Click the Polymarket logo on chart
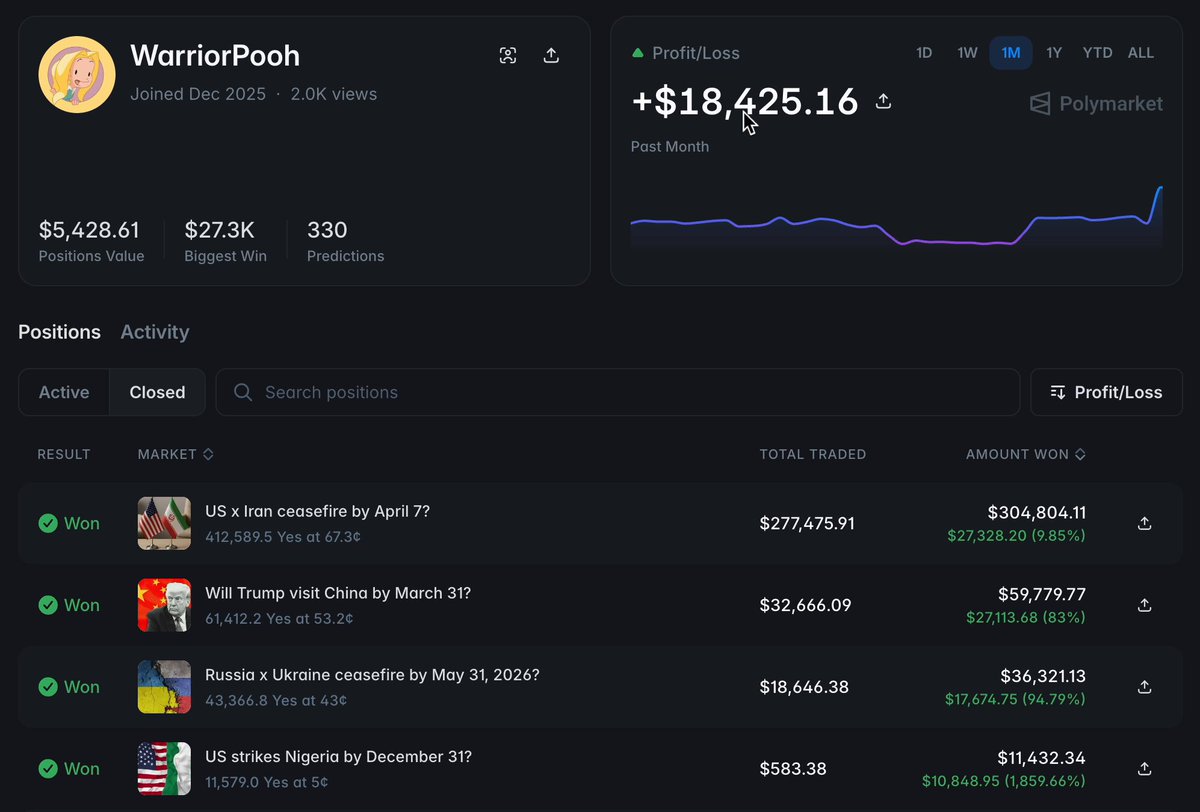 pyautogui.click(x=1097, y=104)
